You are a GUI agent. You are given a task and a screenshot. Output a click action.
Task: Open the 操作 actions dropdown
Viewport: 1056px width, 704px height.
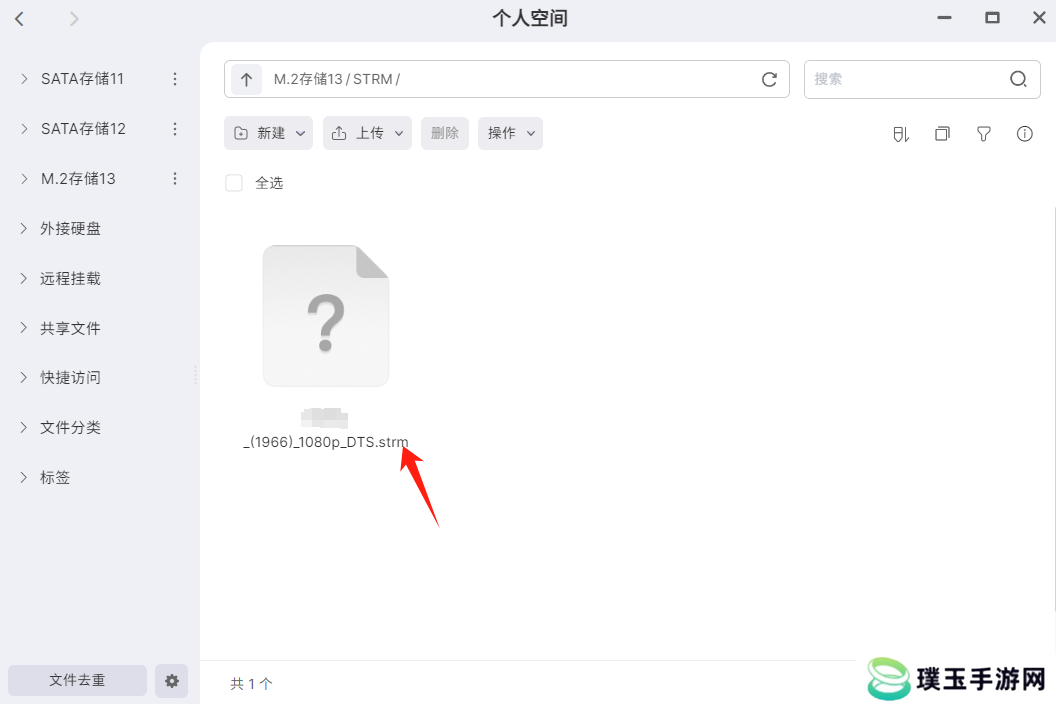pyautogui.click(x=510, y=133)
